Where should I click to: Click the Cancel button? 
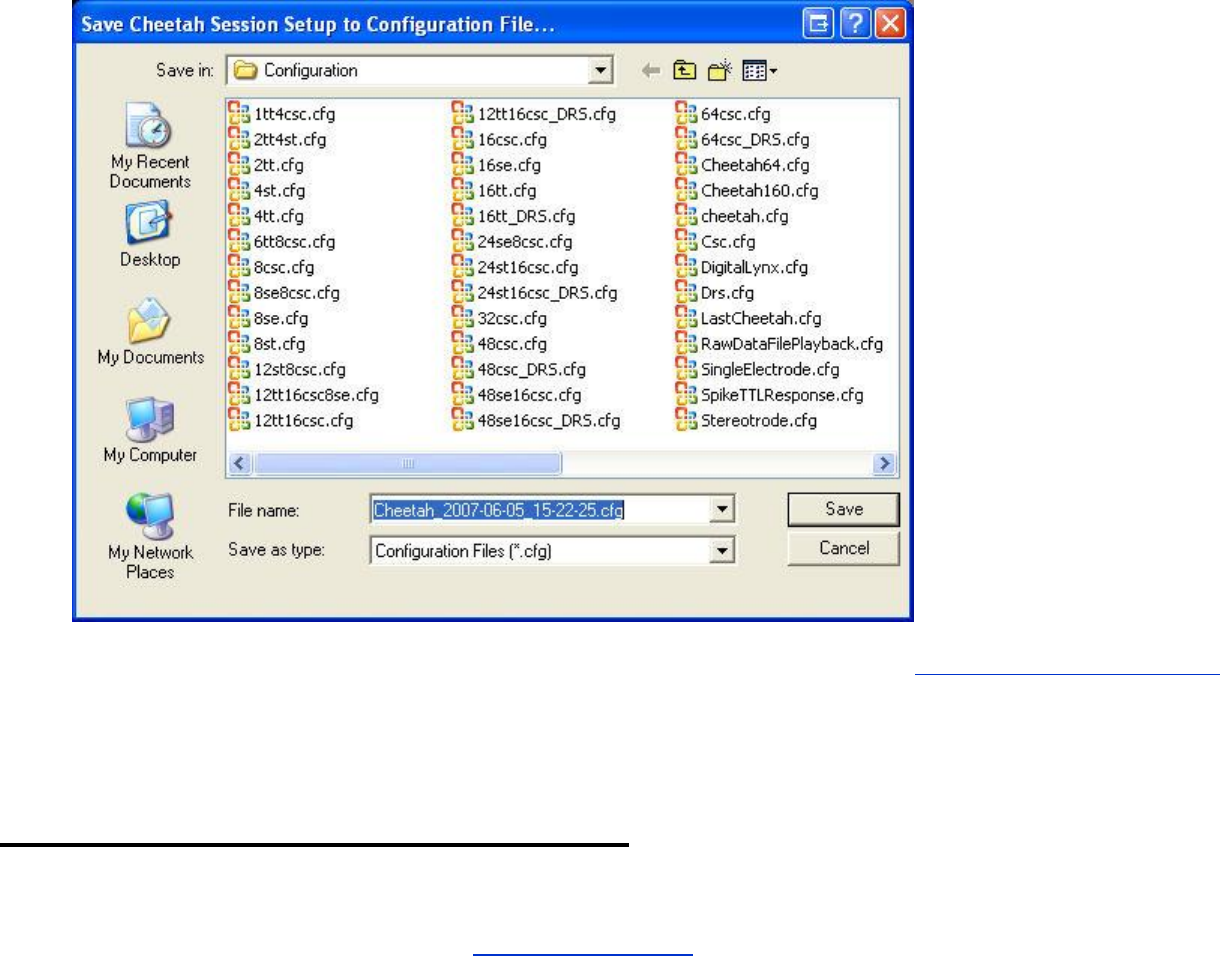pyautogui.click(x=844, y=548)
